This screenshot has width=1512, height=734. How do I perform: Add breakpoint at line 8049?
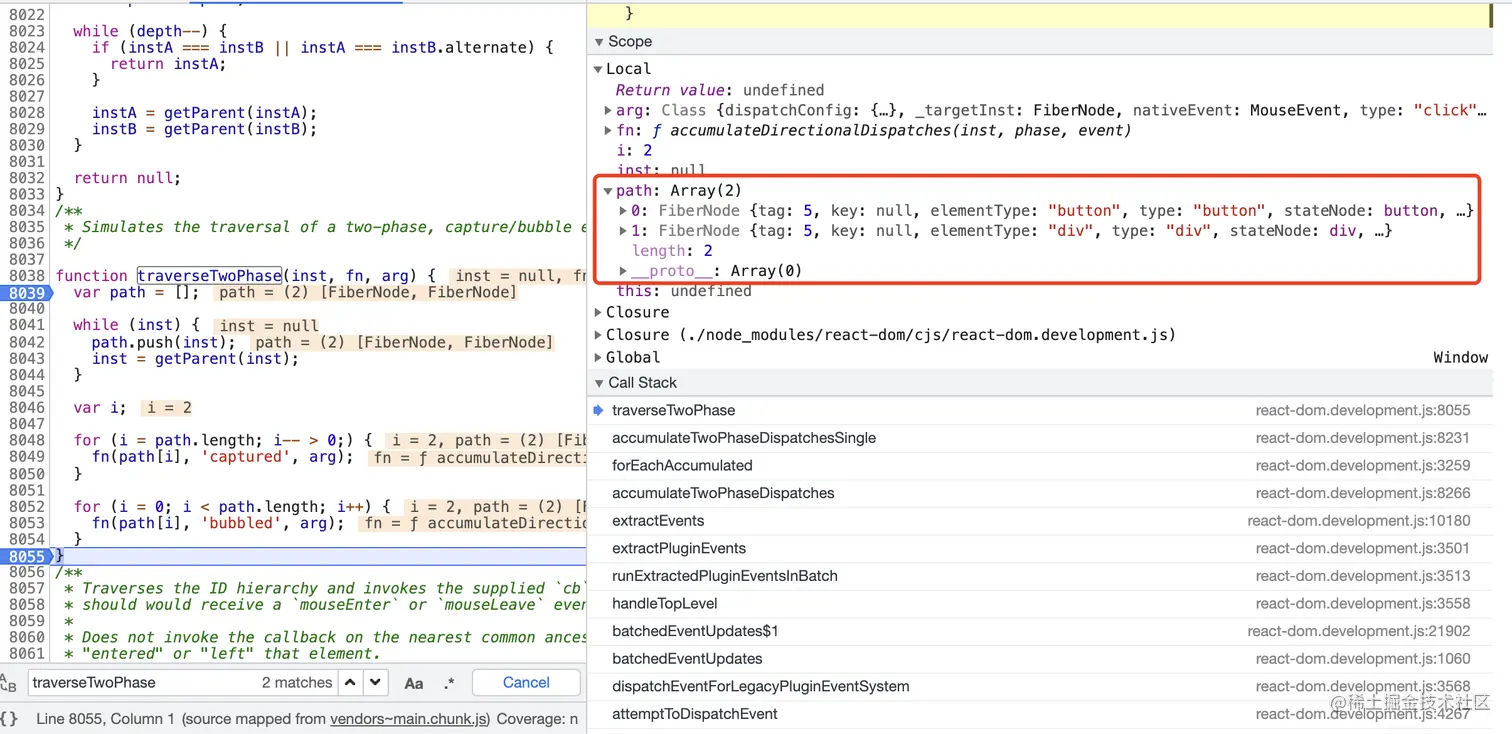tap(26, 456)
